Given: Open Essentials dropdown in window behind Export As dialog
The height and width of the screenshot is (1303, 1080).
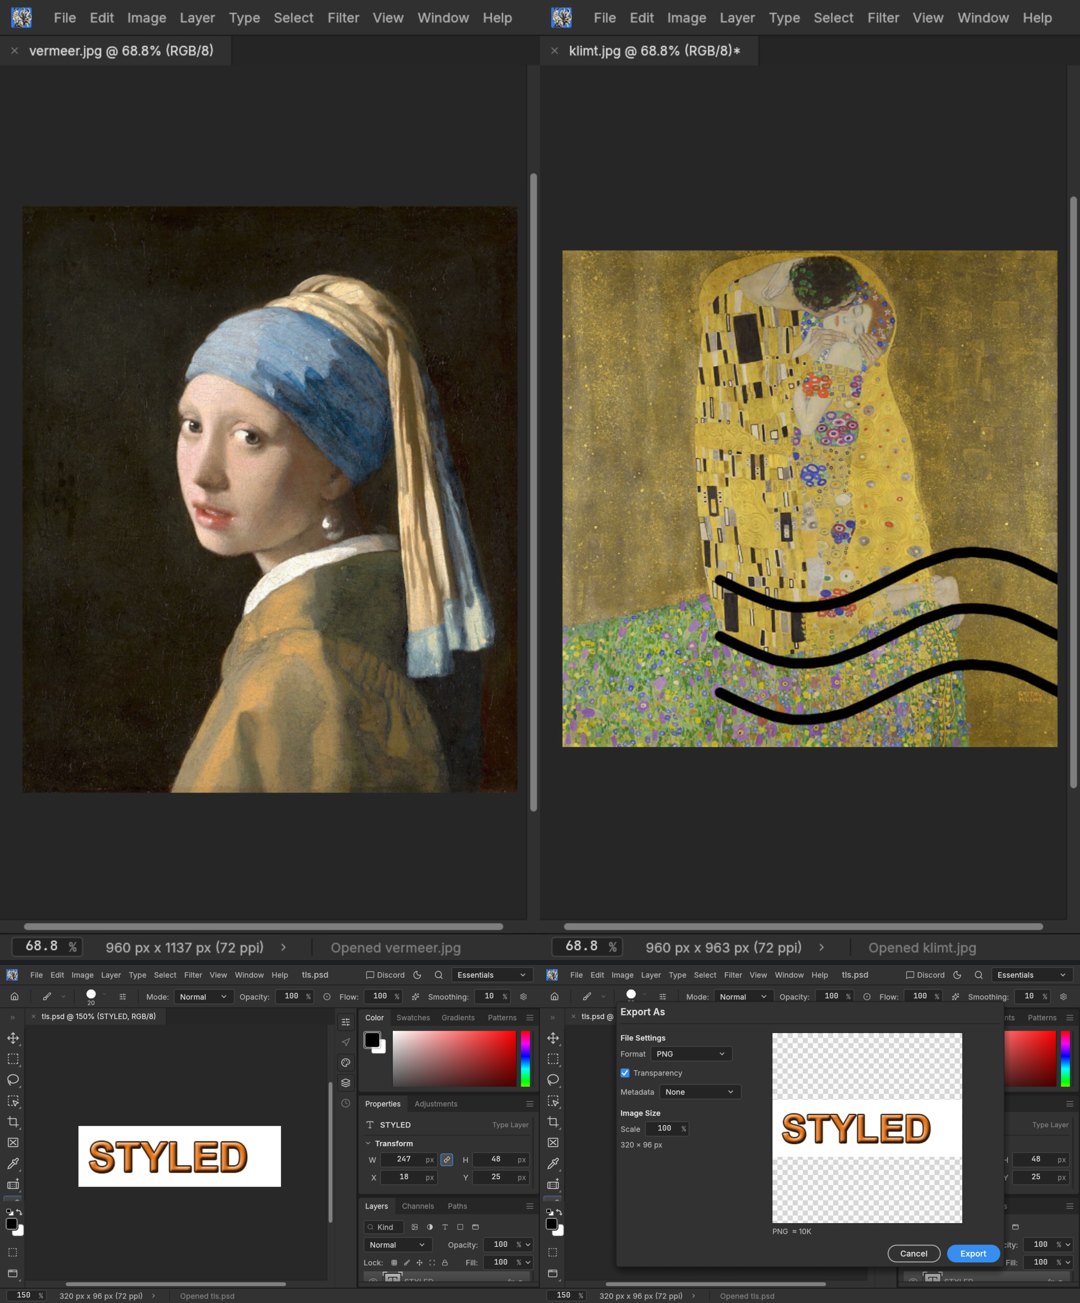Looking at the screenshot, I should 1031,975.
